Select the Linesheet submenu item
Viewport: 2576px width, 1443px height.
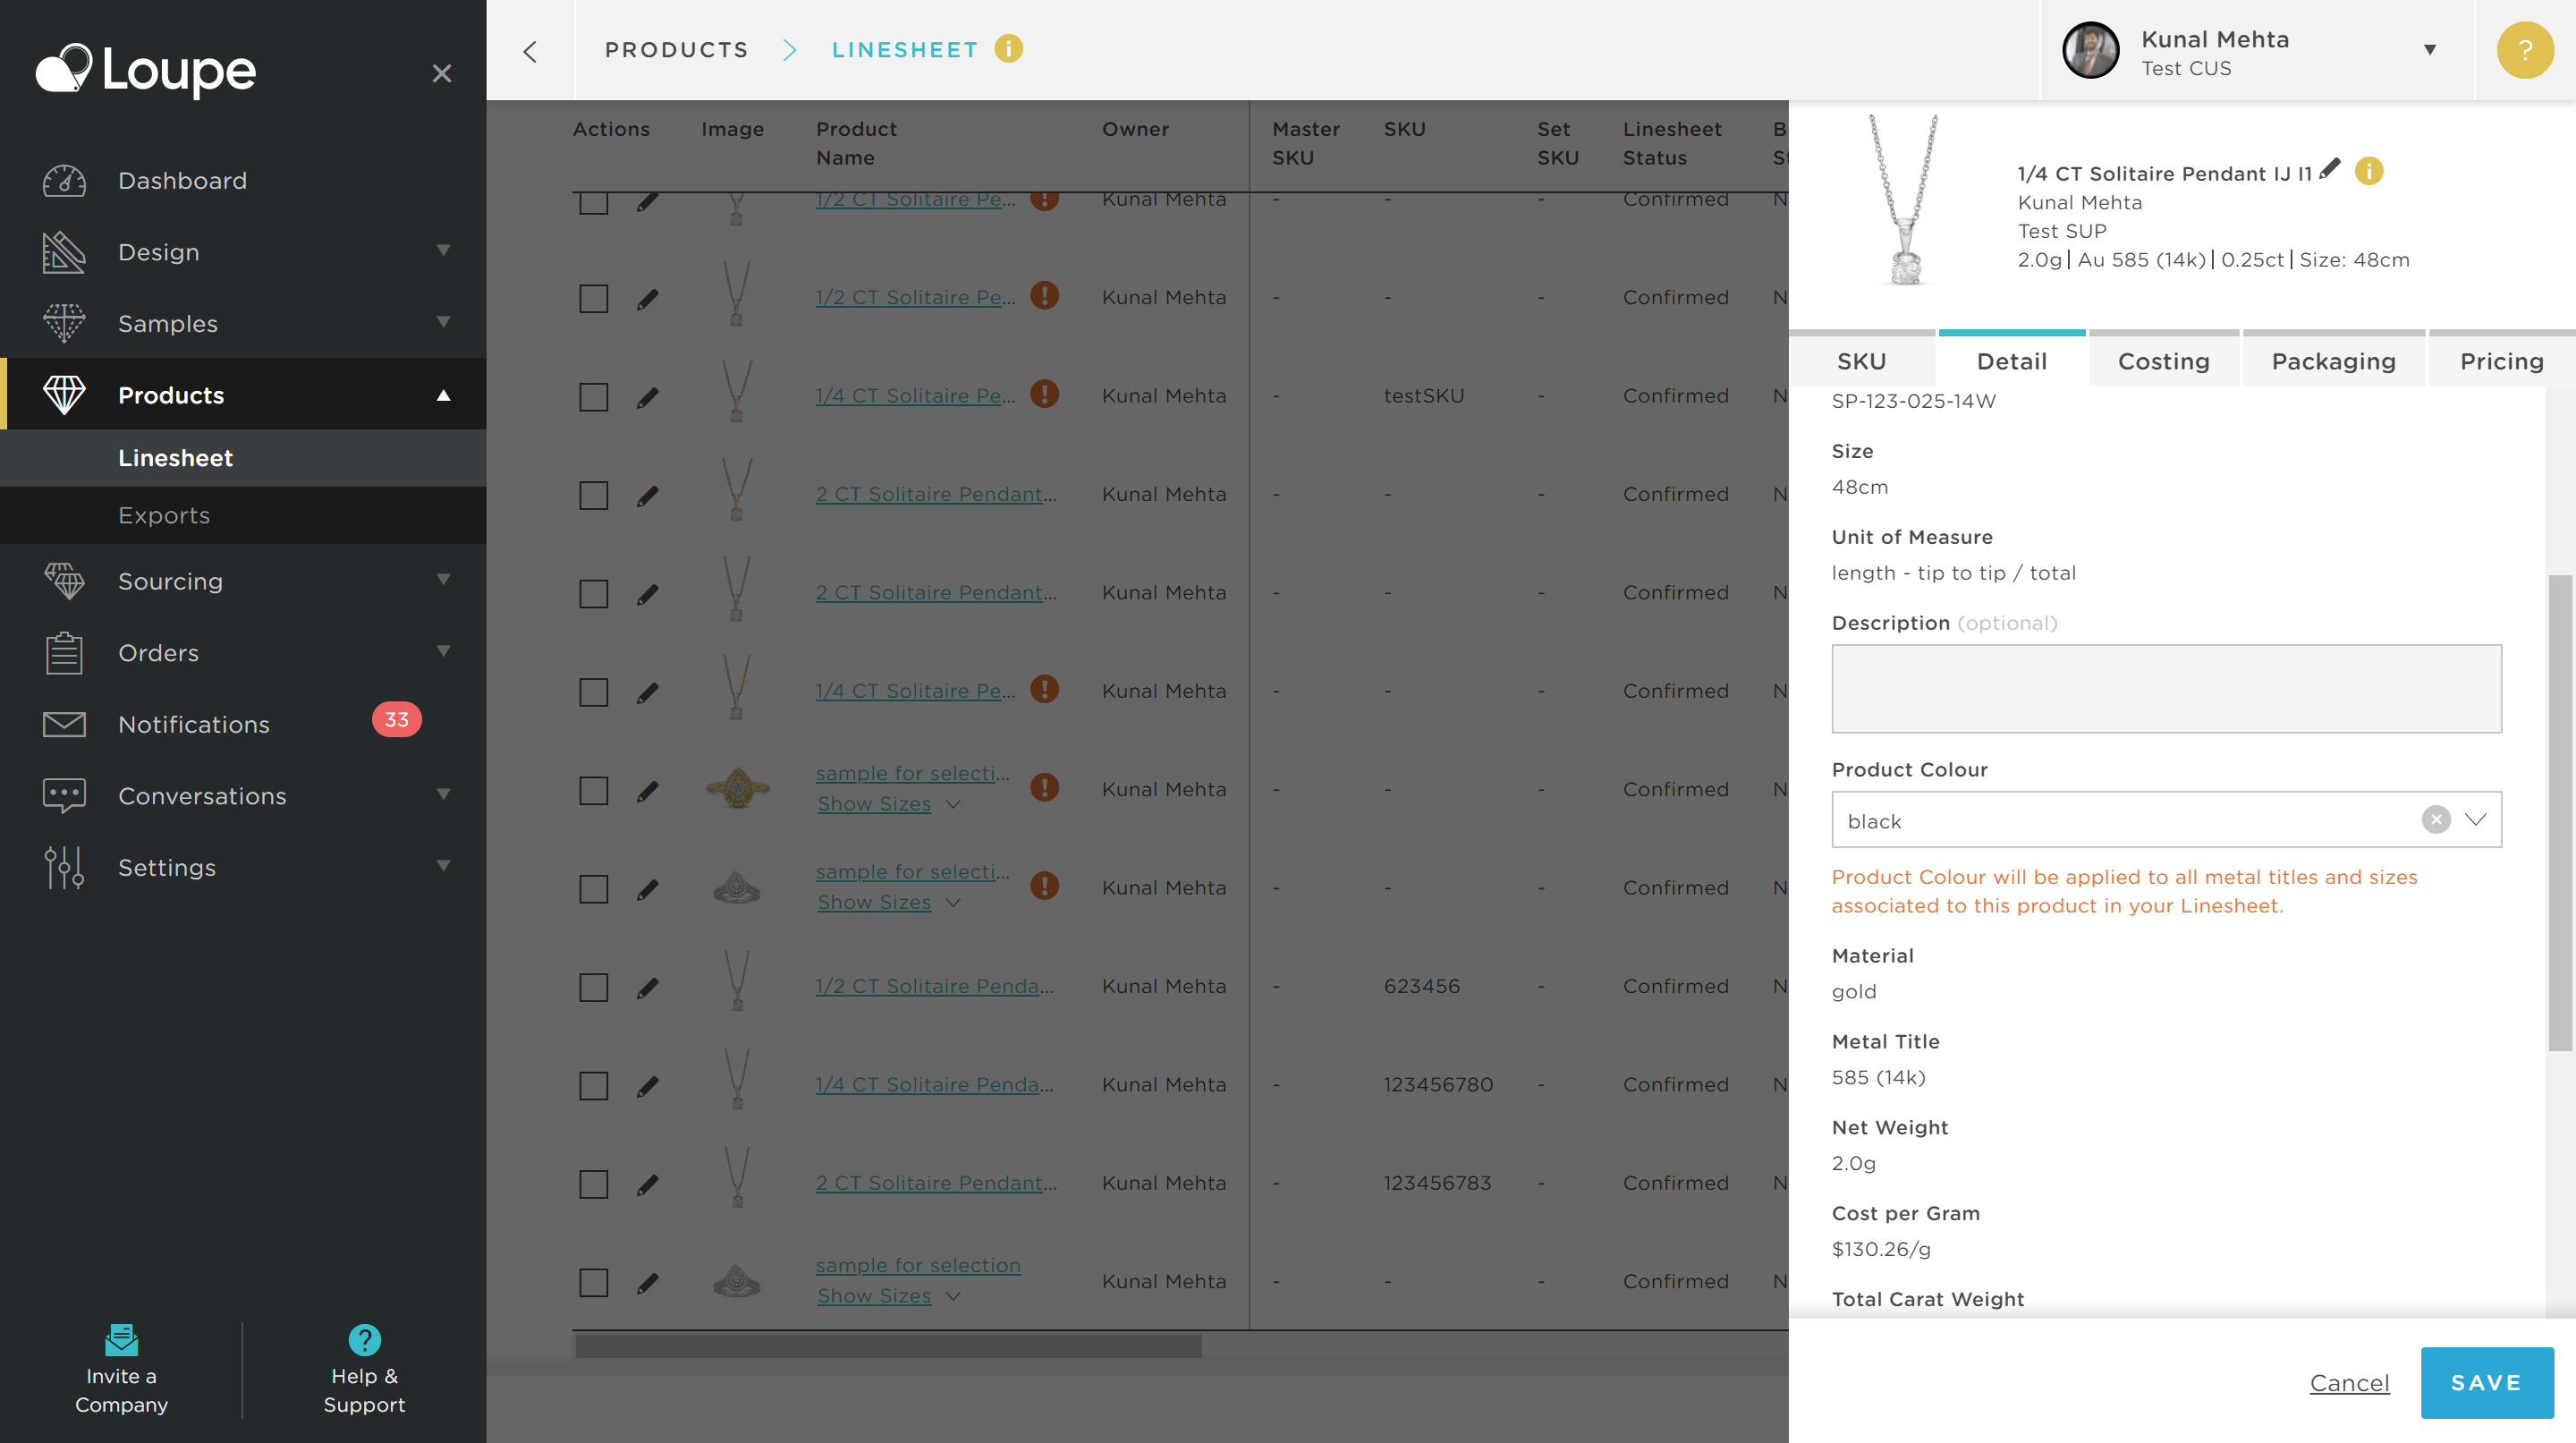pos(243,458)
